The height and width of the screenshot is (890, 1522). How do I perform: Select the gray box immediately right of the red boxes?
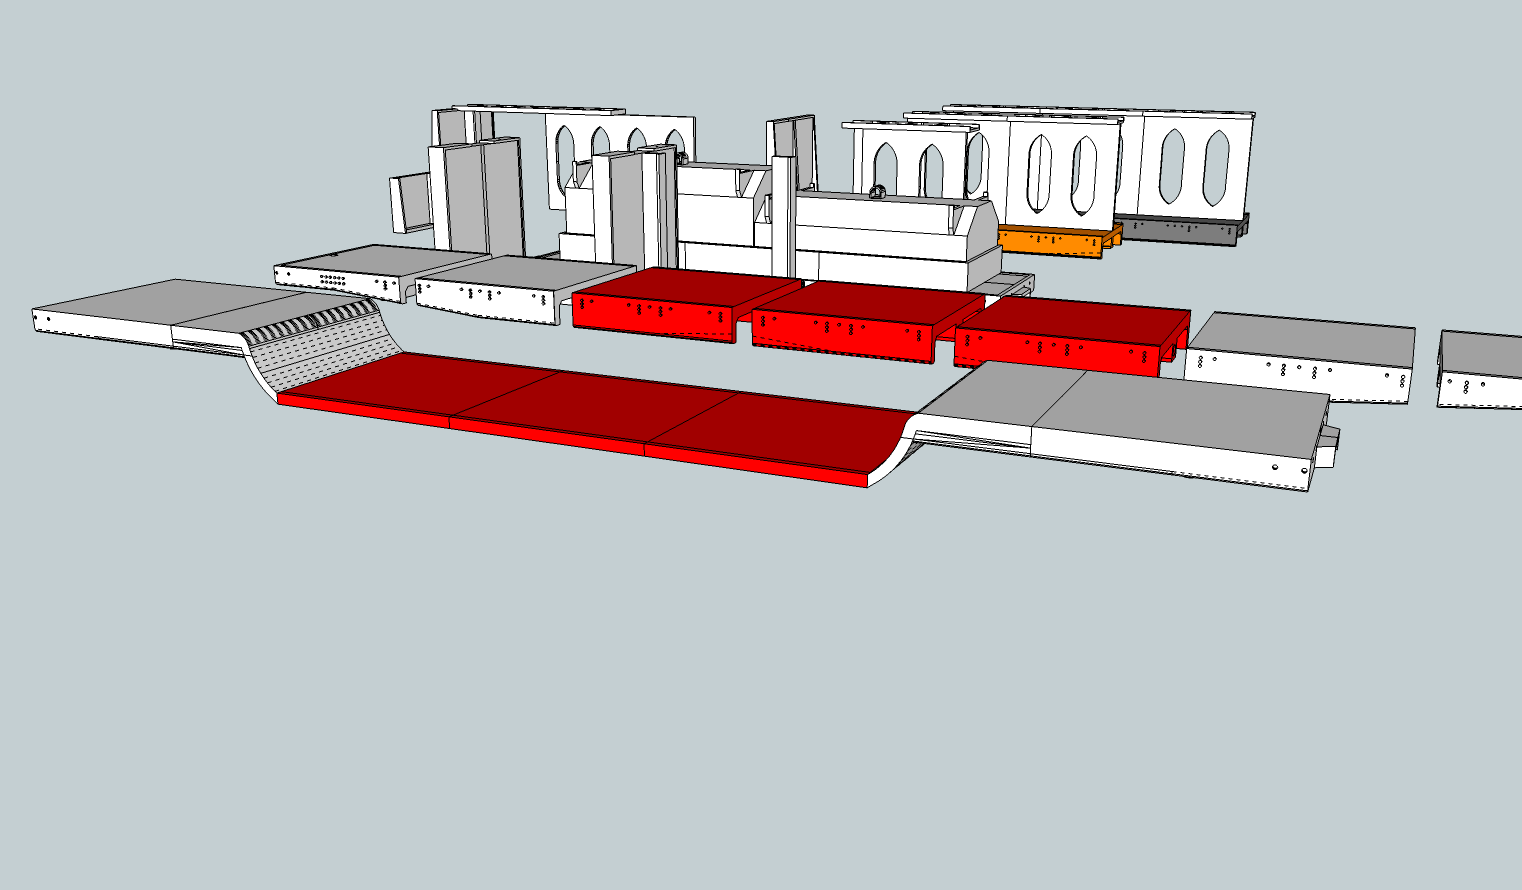click(1300, 357)
